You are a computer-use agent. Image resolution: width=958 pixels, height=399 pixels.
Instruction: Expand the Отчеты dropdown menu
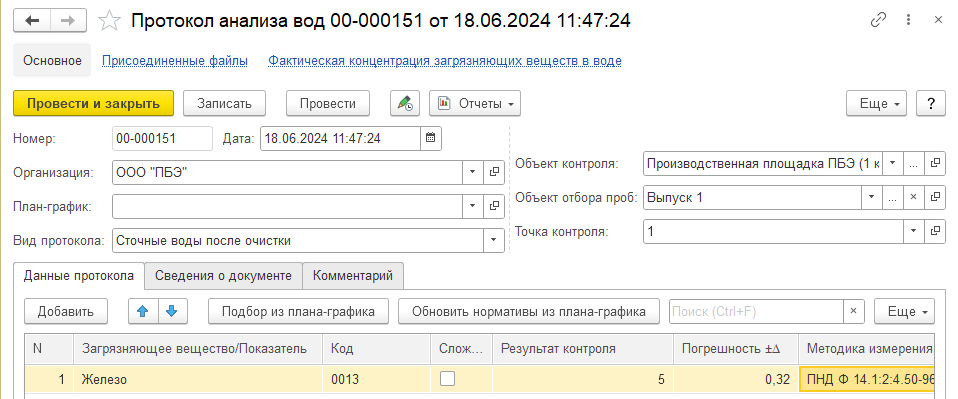pyautogui.click(x=475, y=103)
